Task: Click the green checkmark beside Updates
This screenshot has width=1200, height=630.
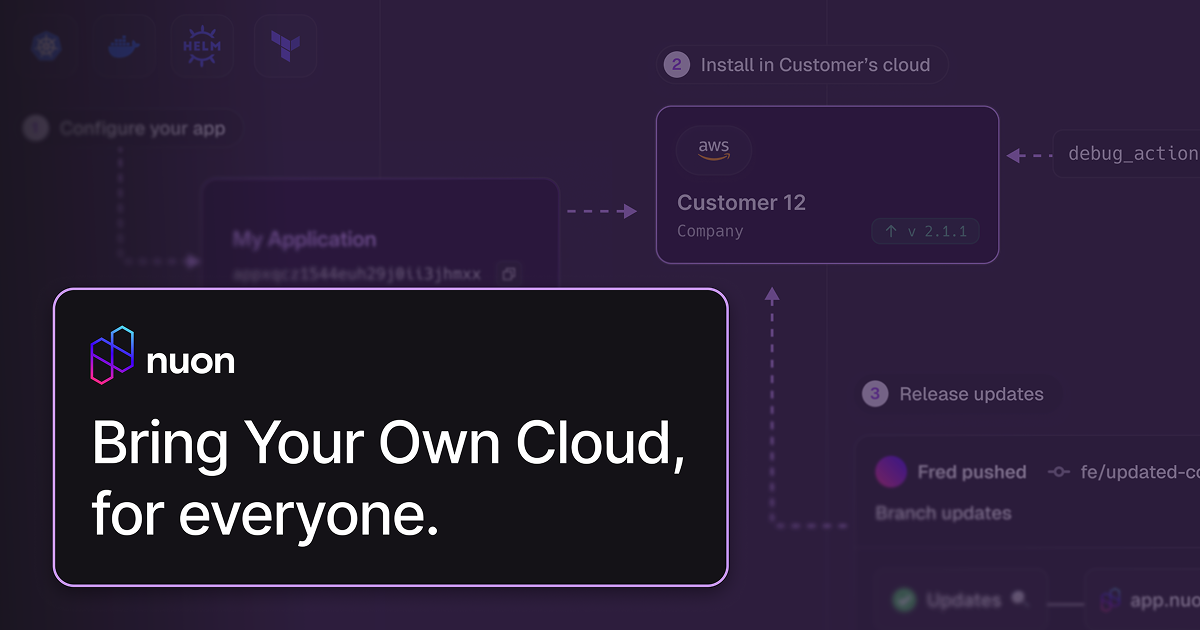Action: [x=904, y=600]
